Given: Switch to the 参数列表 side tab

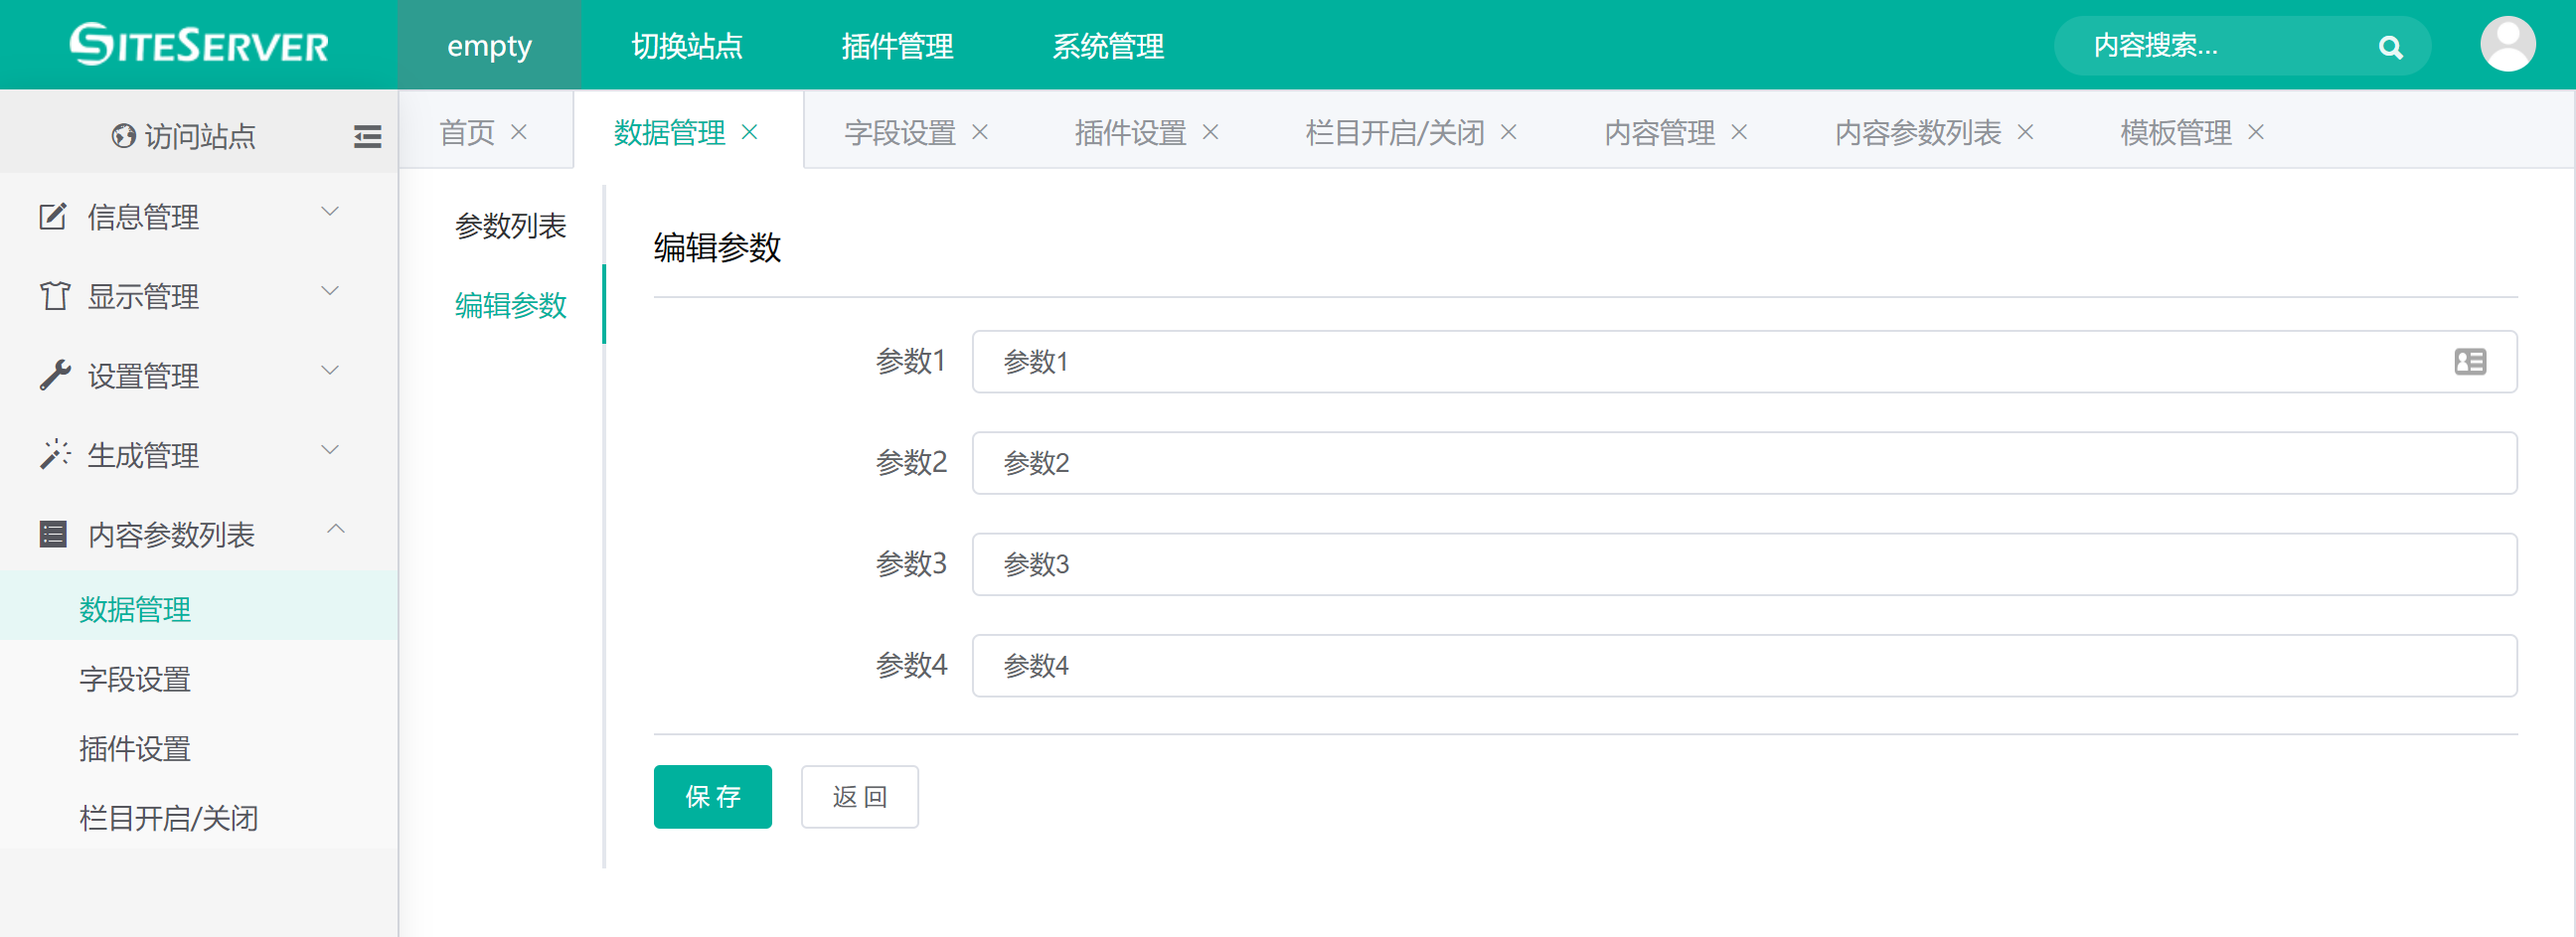Looking at the screenshot, I should click(x=510, y=226).
